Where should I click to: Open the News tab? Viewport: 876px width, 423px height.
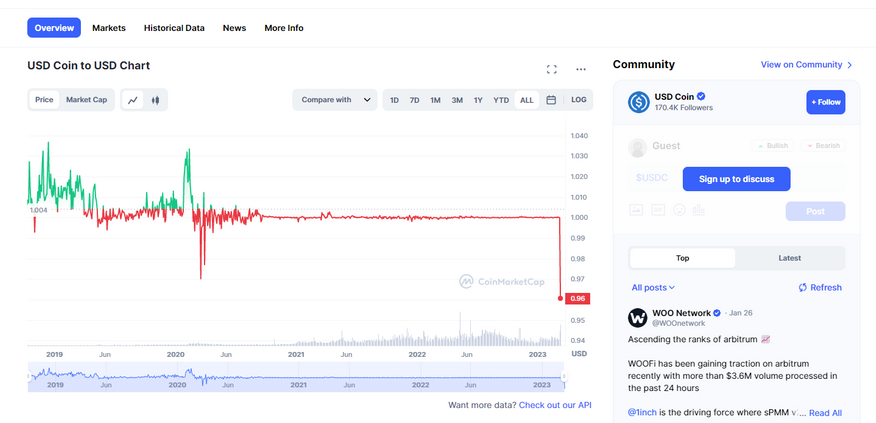234,28
